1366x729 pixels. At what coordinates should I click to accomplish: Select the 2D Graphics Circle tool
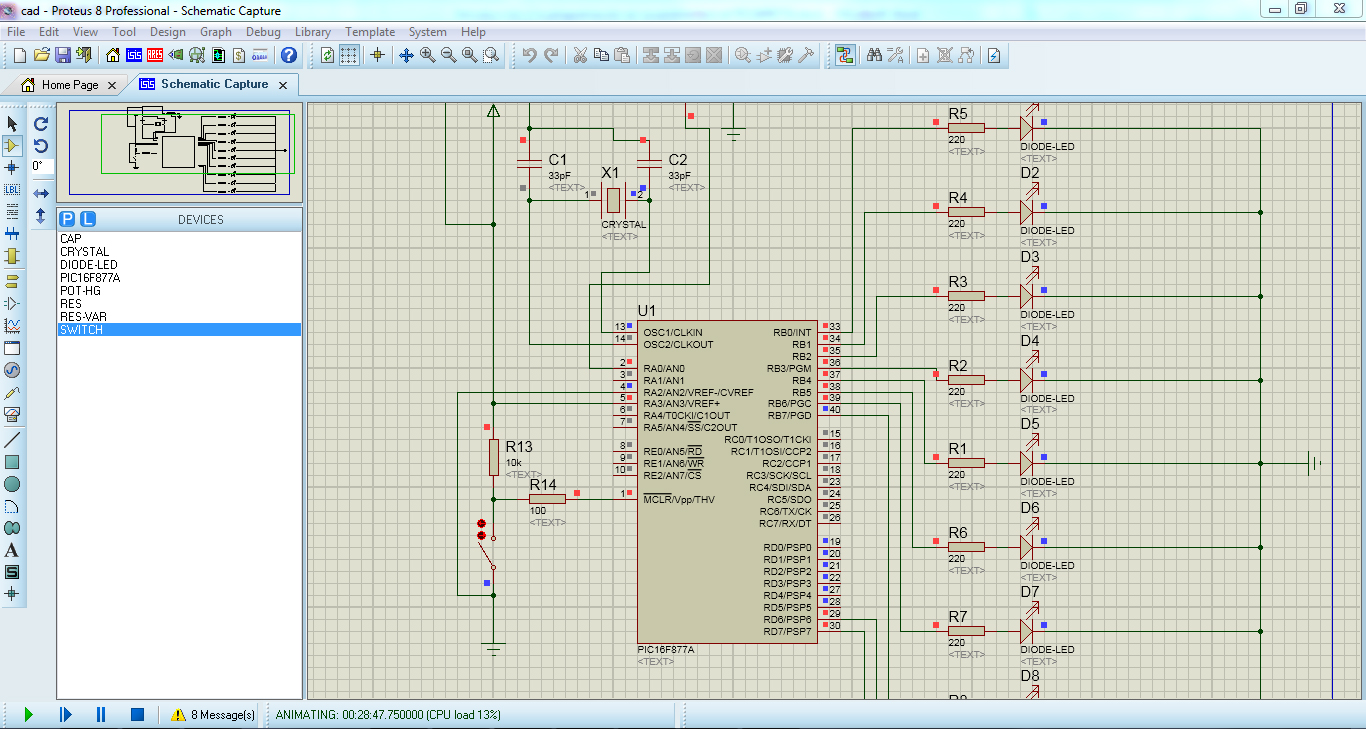pos(12,484)
